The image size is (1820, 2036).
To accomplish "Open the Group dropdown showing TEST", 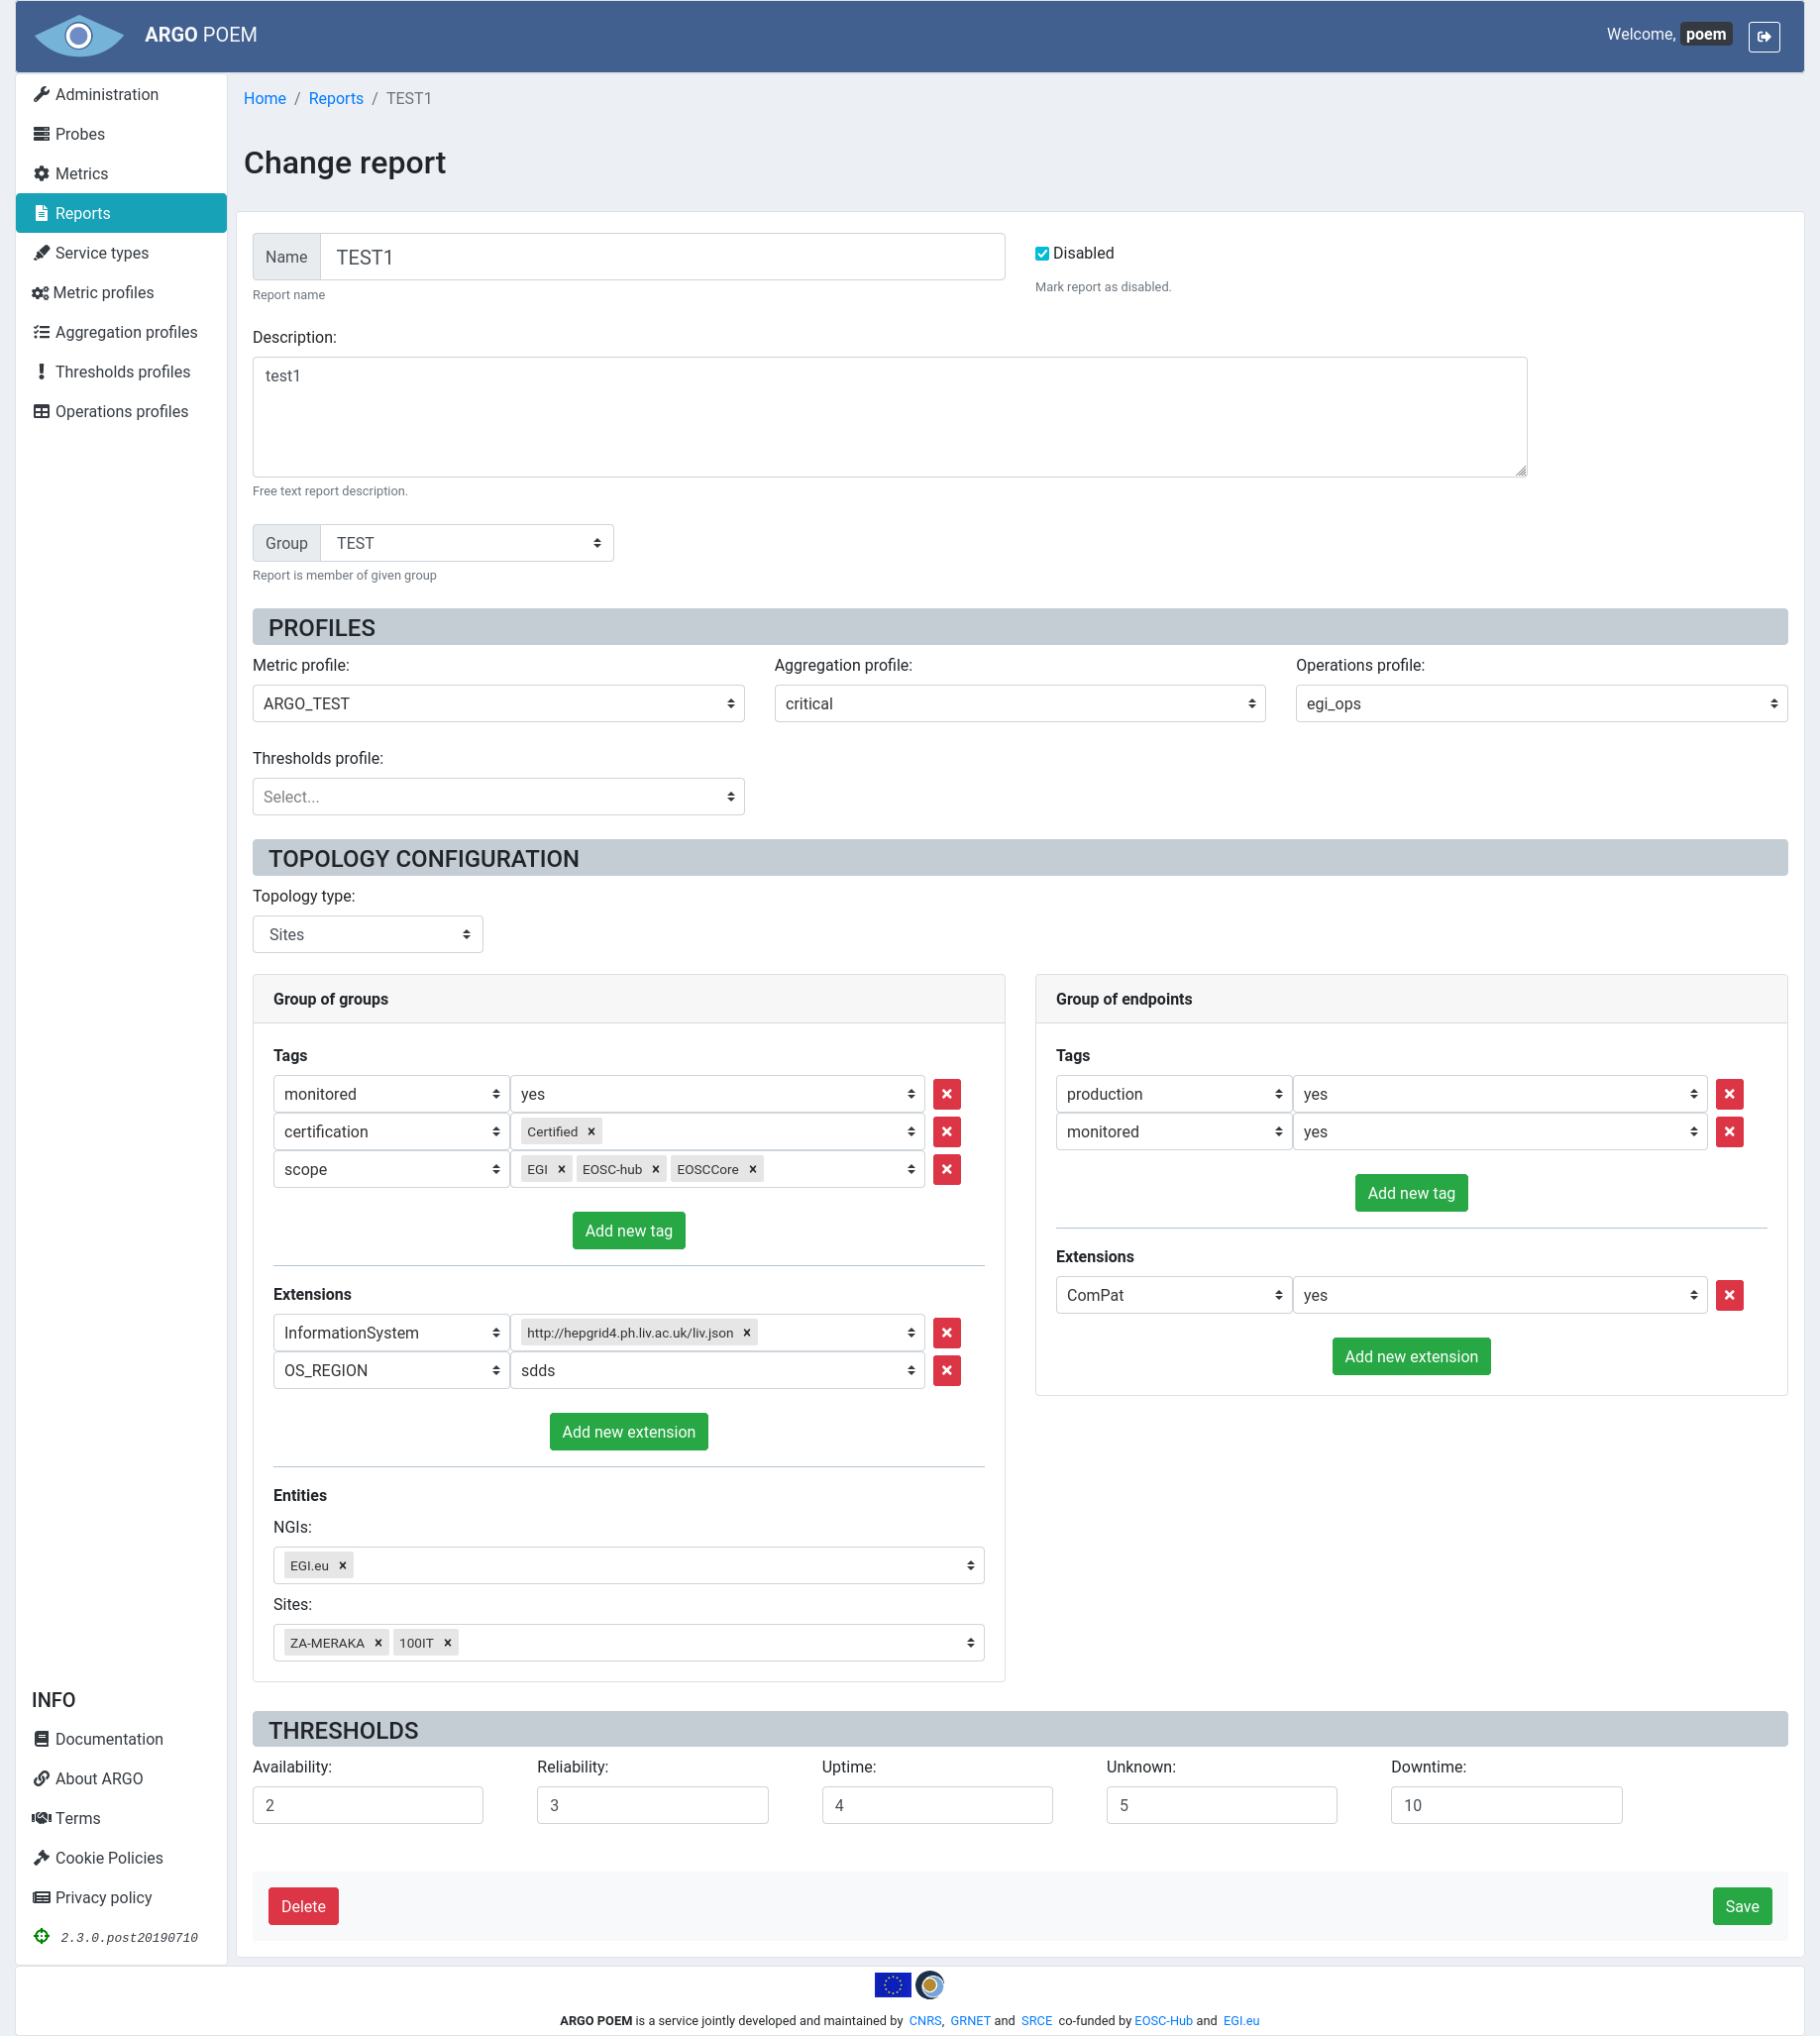I will (x=467, y=543).
